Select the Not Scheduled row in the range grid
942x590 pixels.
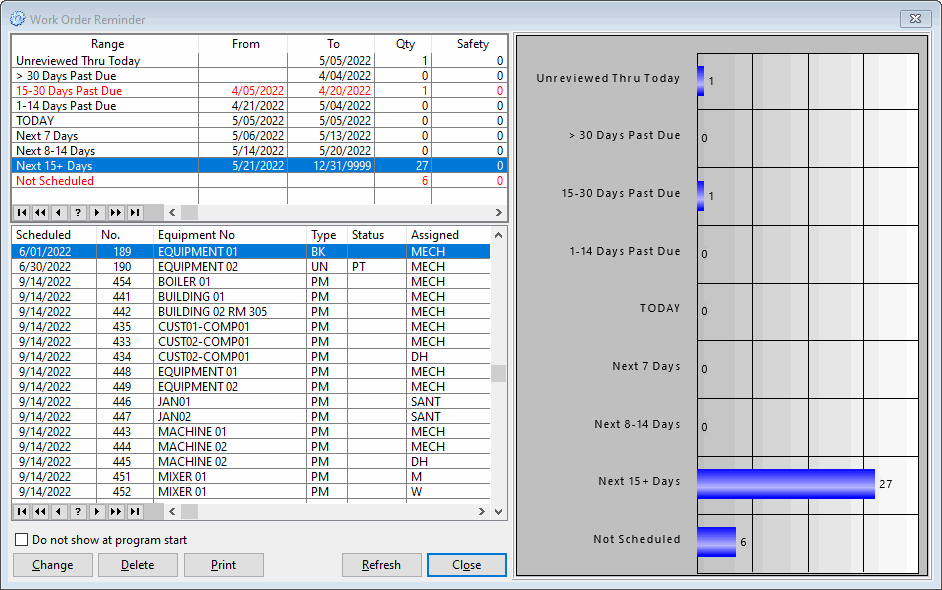[100, 181]
